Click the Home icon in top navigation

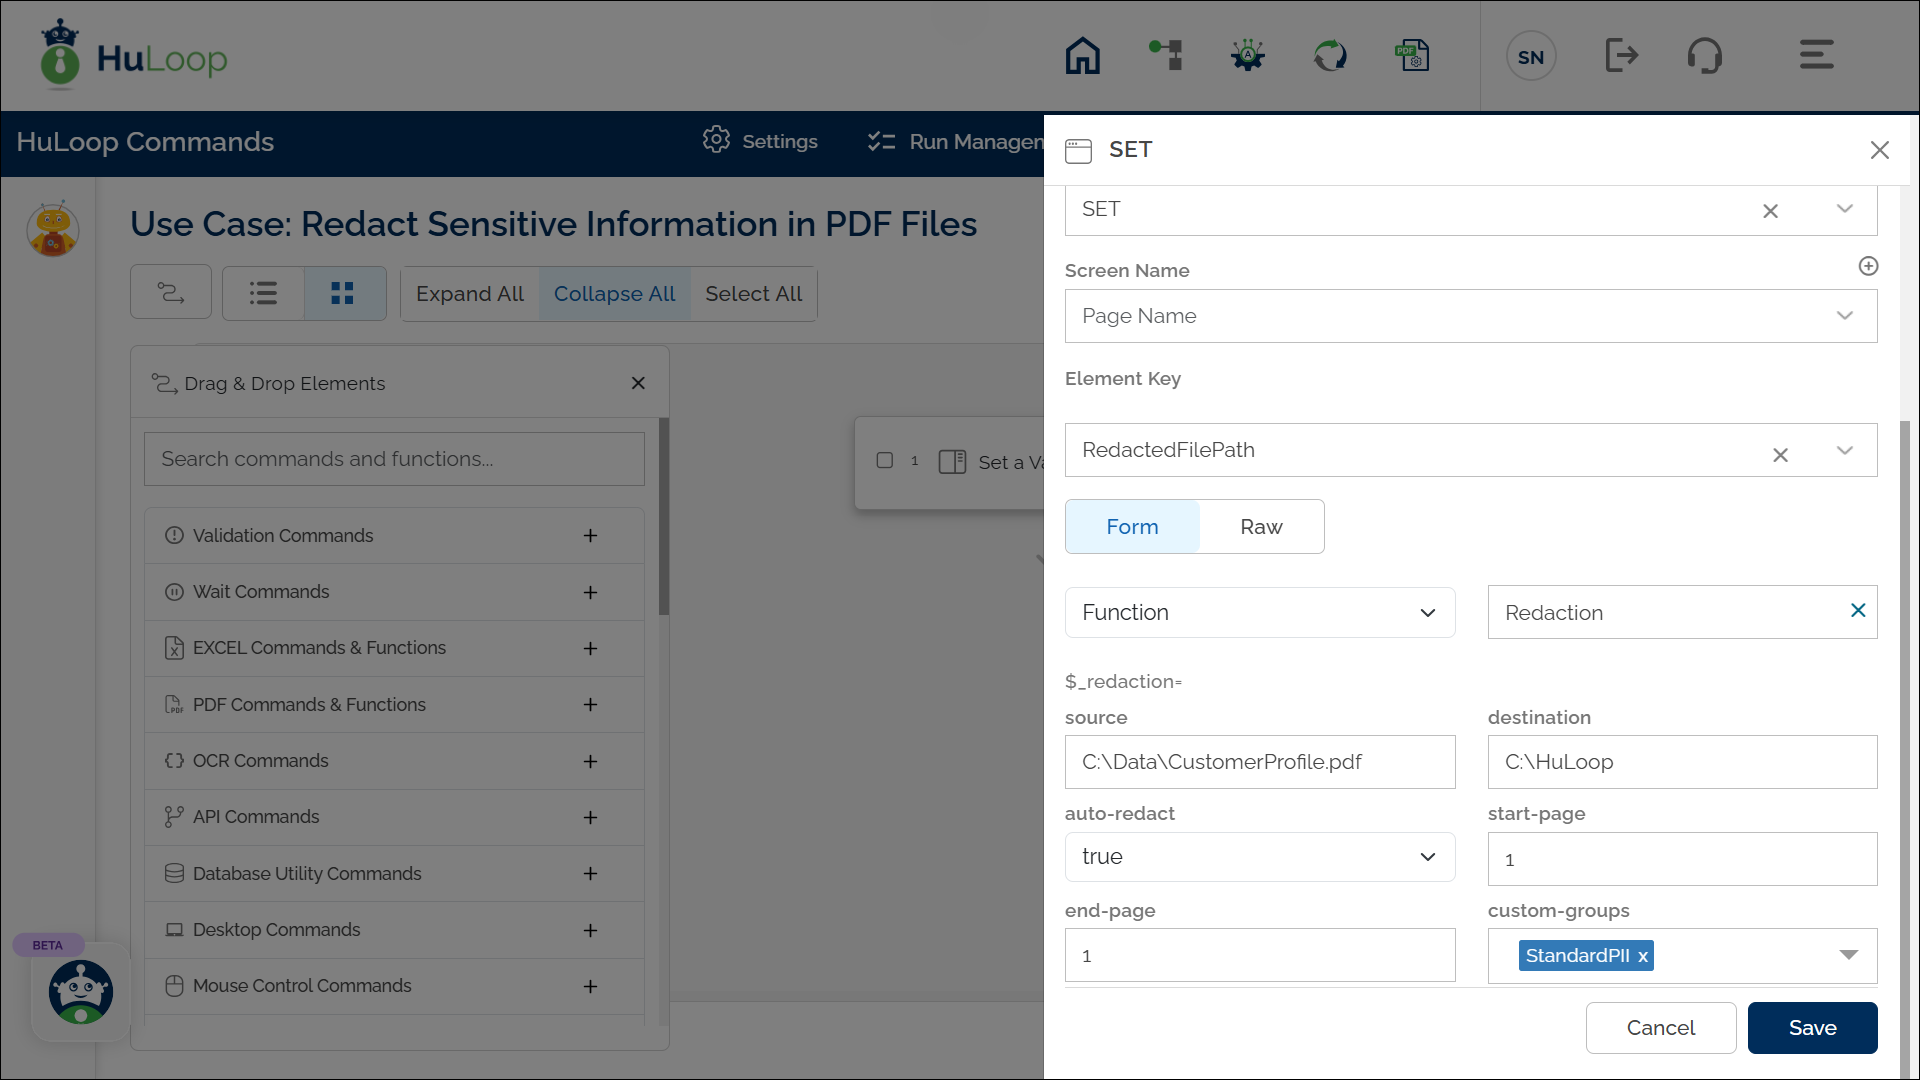point(1082,56)
